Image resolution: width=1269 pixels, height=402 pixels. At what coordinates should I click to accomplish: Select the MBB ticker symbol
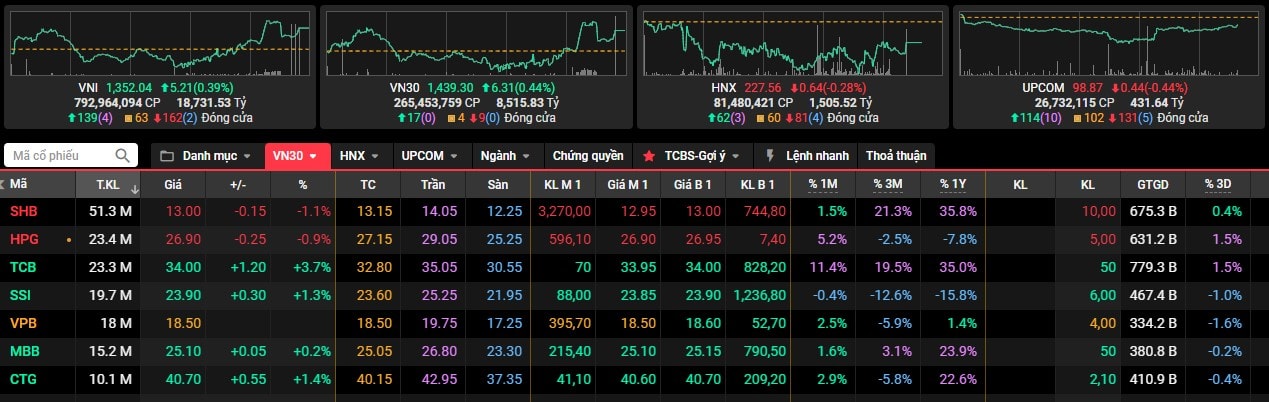(25, 351)
